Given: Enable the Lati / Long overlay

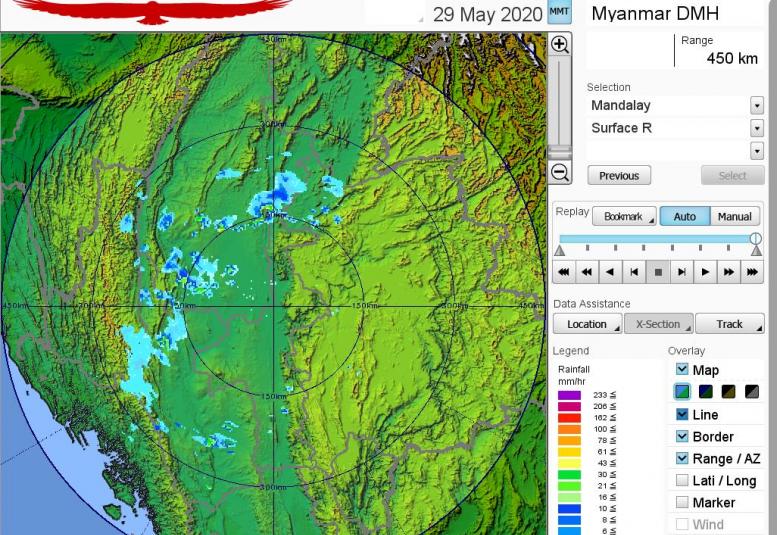Looking at the screenshot, I should coord(682,481).
